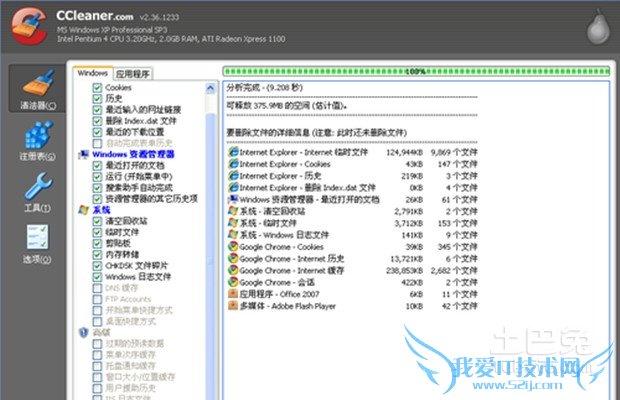Image resolution: width=620 pixels, height=400 pixels.
Task: Click the 124,944KB size value
Action: 405,152
